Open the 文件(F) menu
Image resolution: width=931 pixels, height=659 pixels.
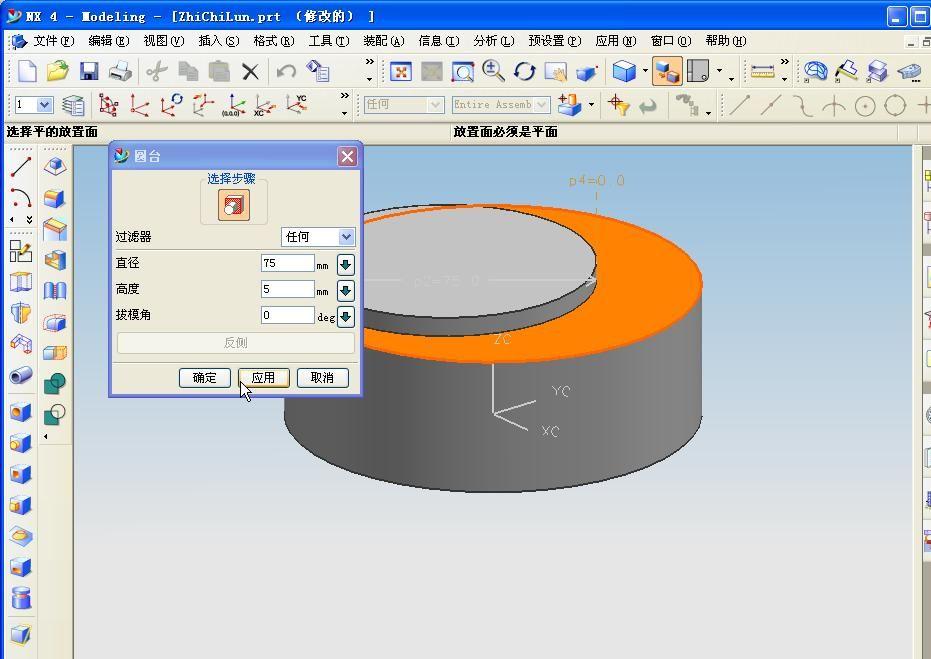pyautogui.click(x=52, y=41)
